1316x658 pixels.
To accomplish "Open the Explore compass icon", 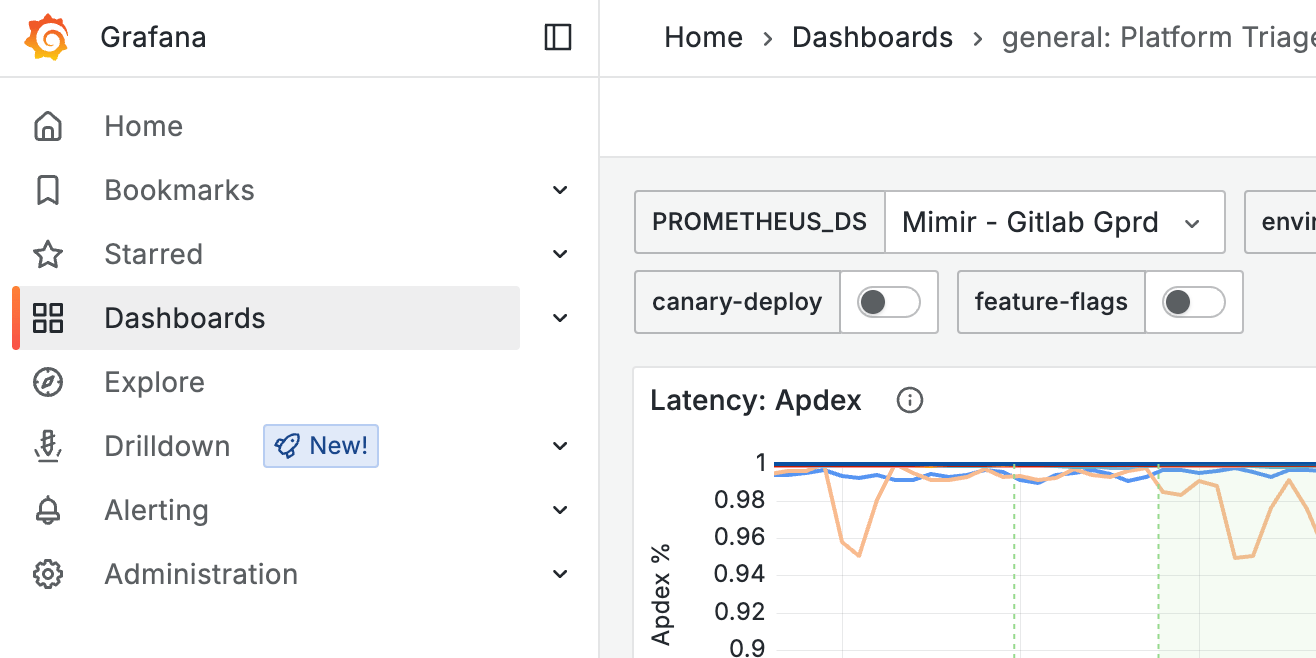I will point(47,382).
